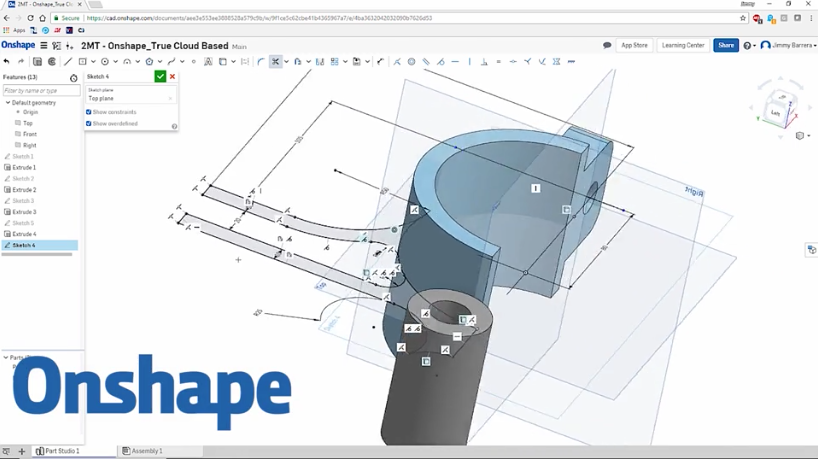Screen dimensions: 818x460
Task: Toggle Show constraints checkbox
Action: click(89, 112)
